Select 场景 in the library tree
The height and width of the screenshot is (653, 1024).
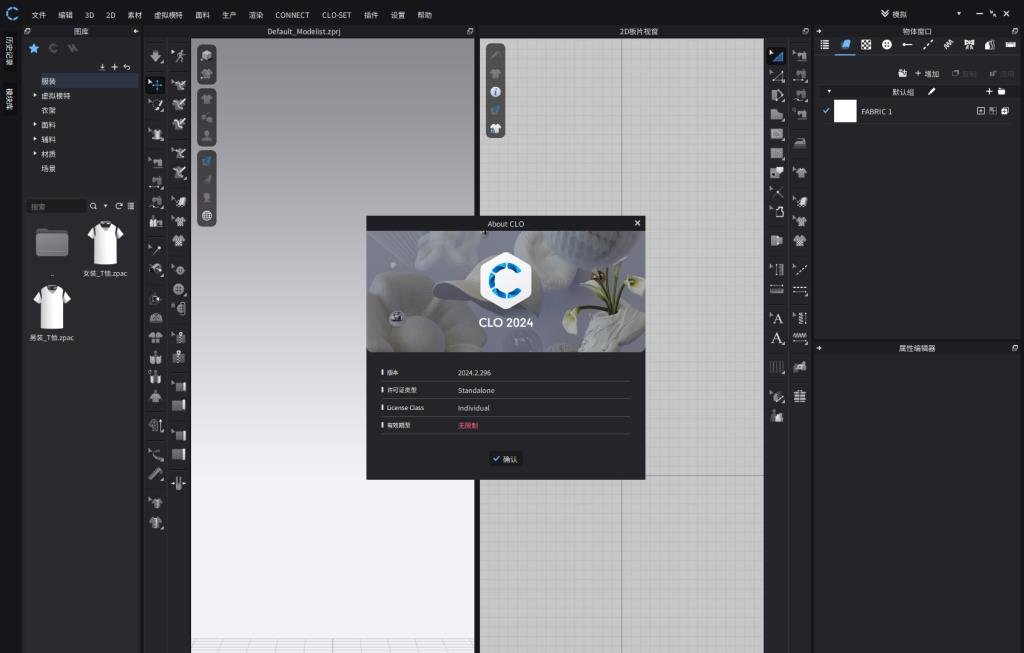(x=48, y=168)
